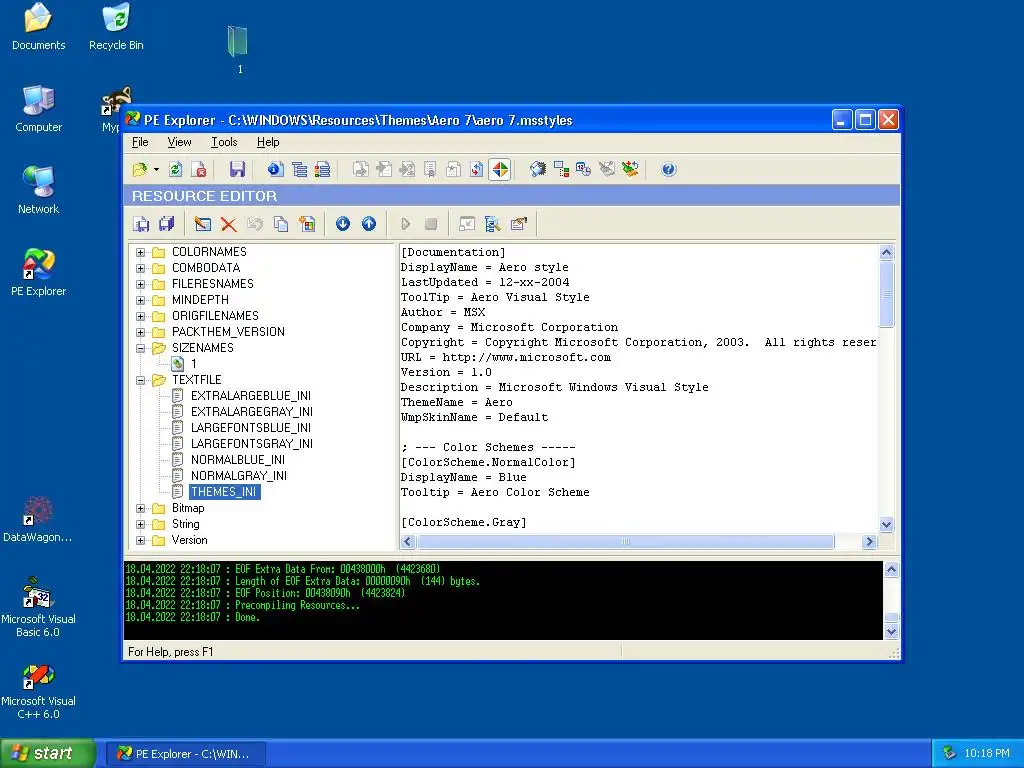Open the Section Headers colored list icon

pyautogui.click(x=323, y=170)
